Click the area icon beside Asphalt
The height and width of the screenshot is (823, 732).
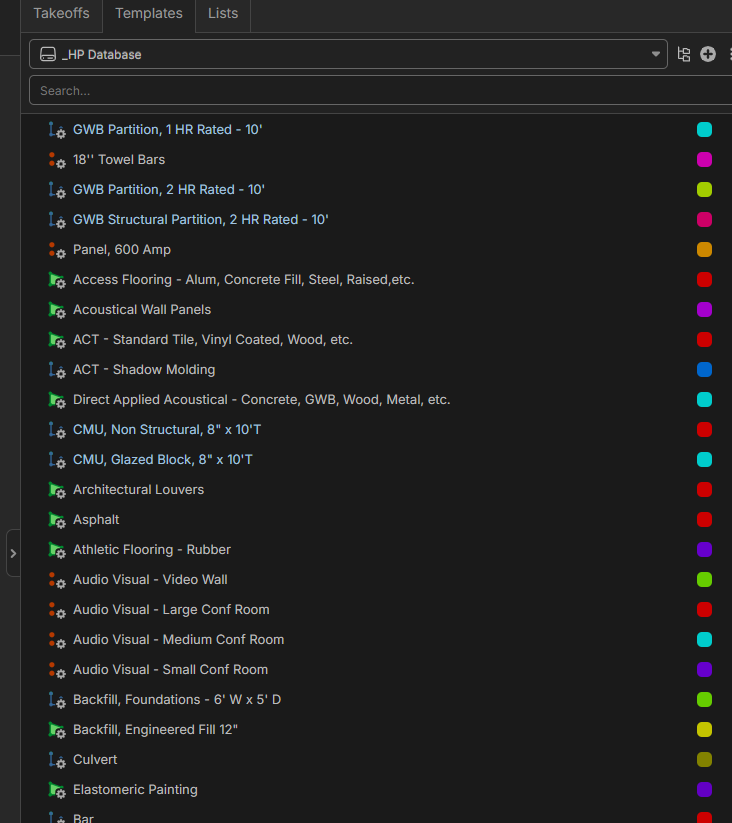(x=57, y=520)
